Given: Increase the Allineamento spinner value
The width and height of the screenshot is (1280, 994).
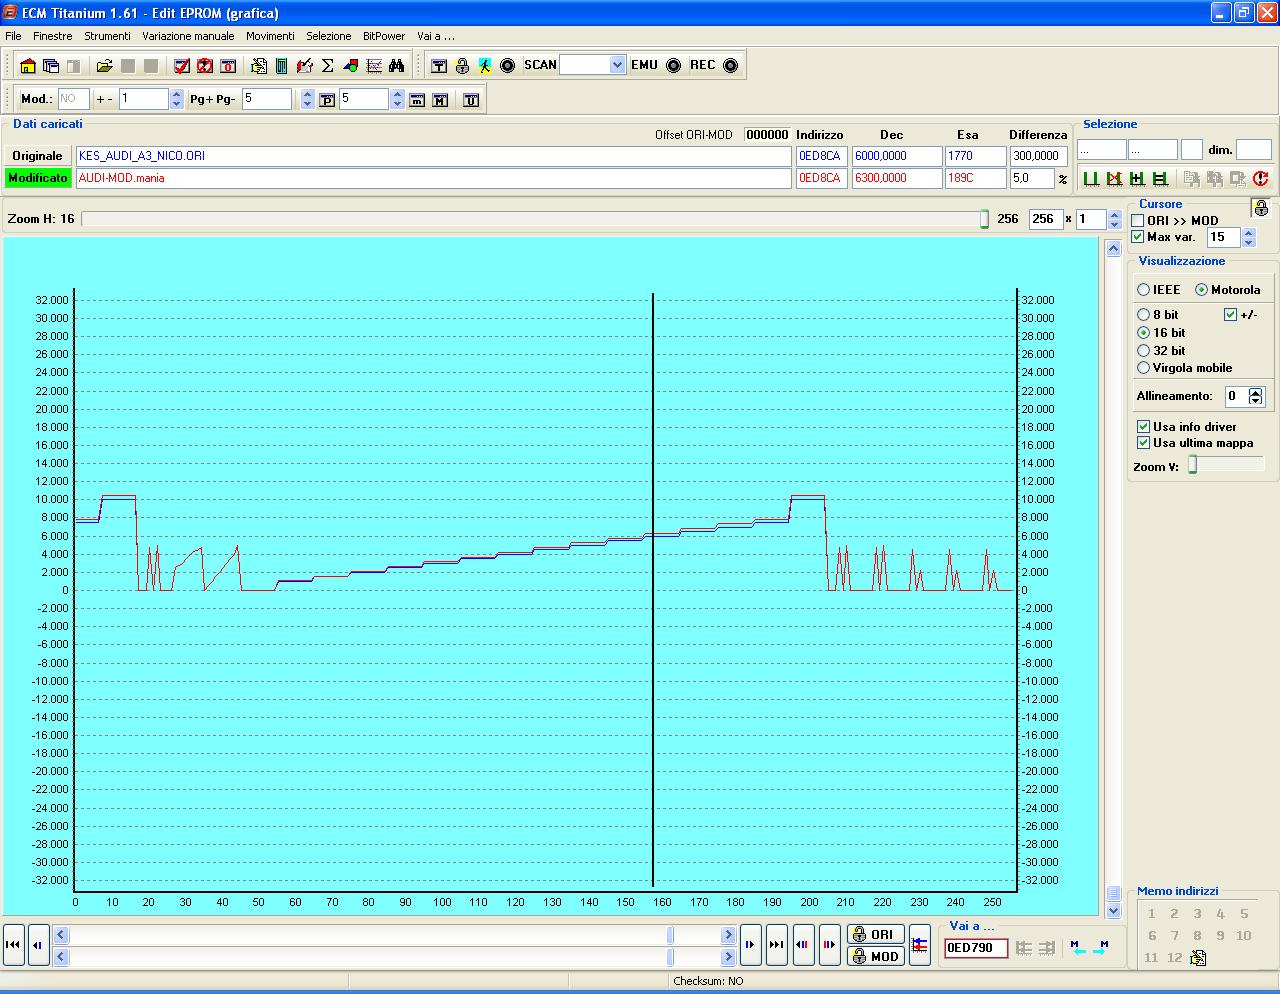Looking at the screenshot, I should coord(1256,392).
